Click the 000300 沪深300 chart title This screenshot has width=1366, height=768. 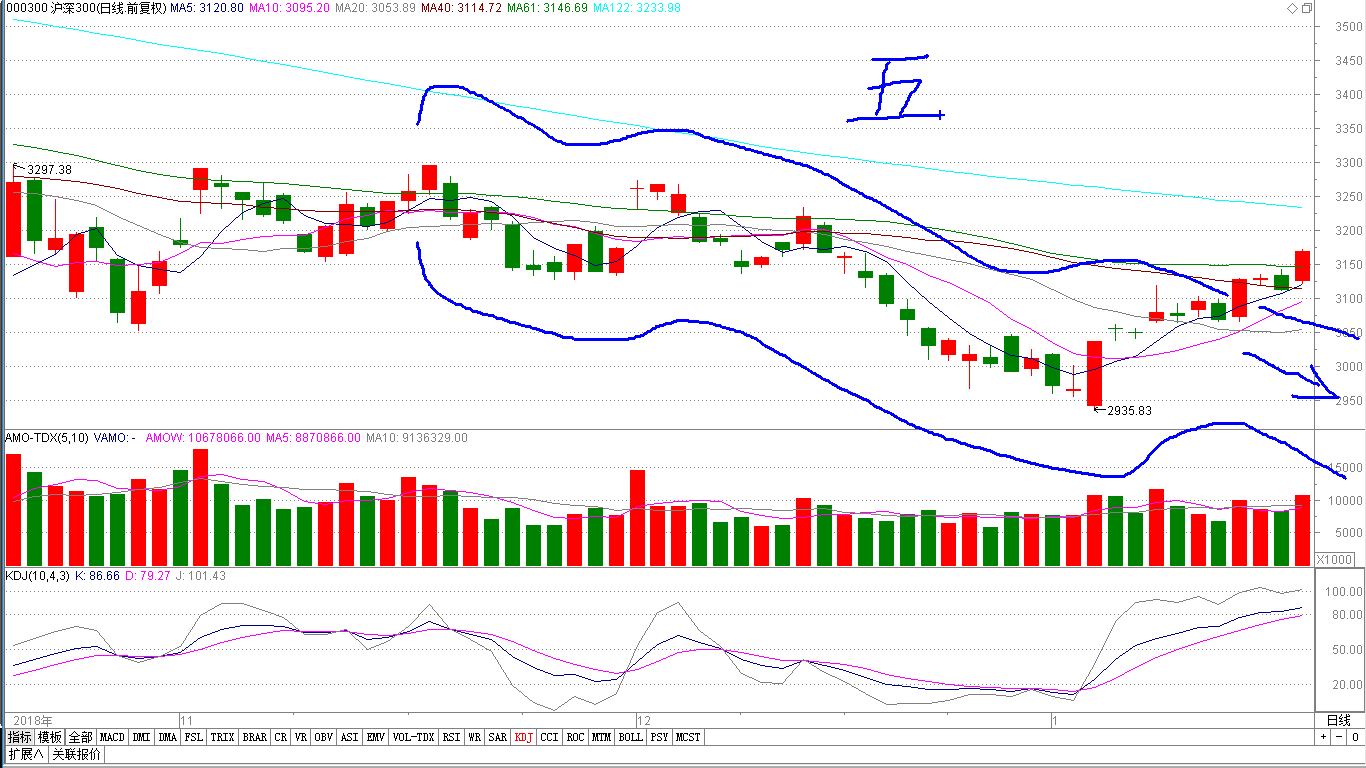[x=84, y=8]
